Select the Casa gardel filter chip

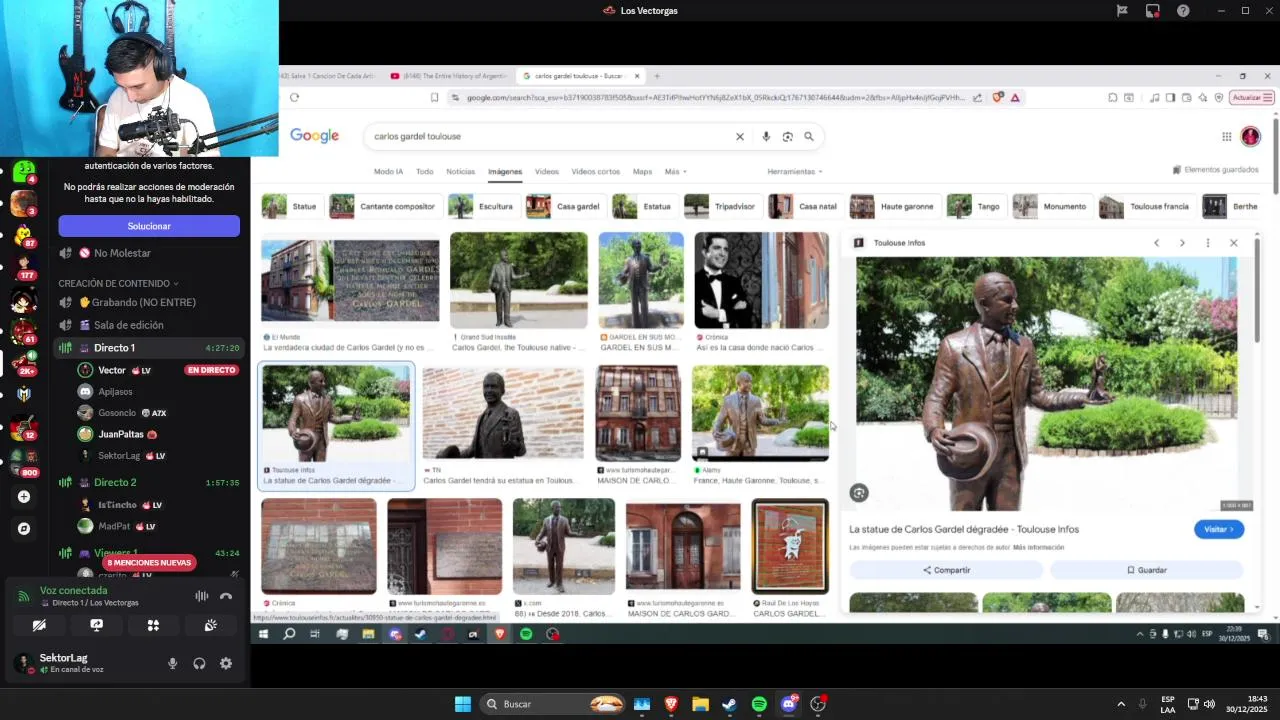565,206
